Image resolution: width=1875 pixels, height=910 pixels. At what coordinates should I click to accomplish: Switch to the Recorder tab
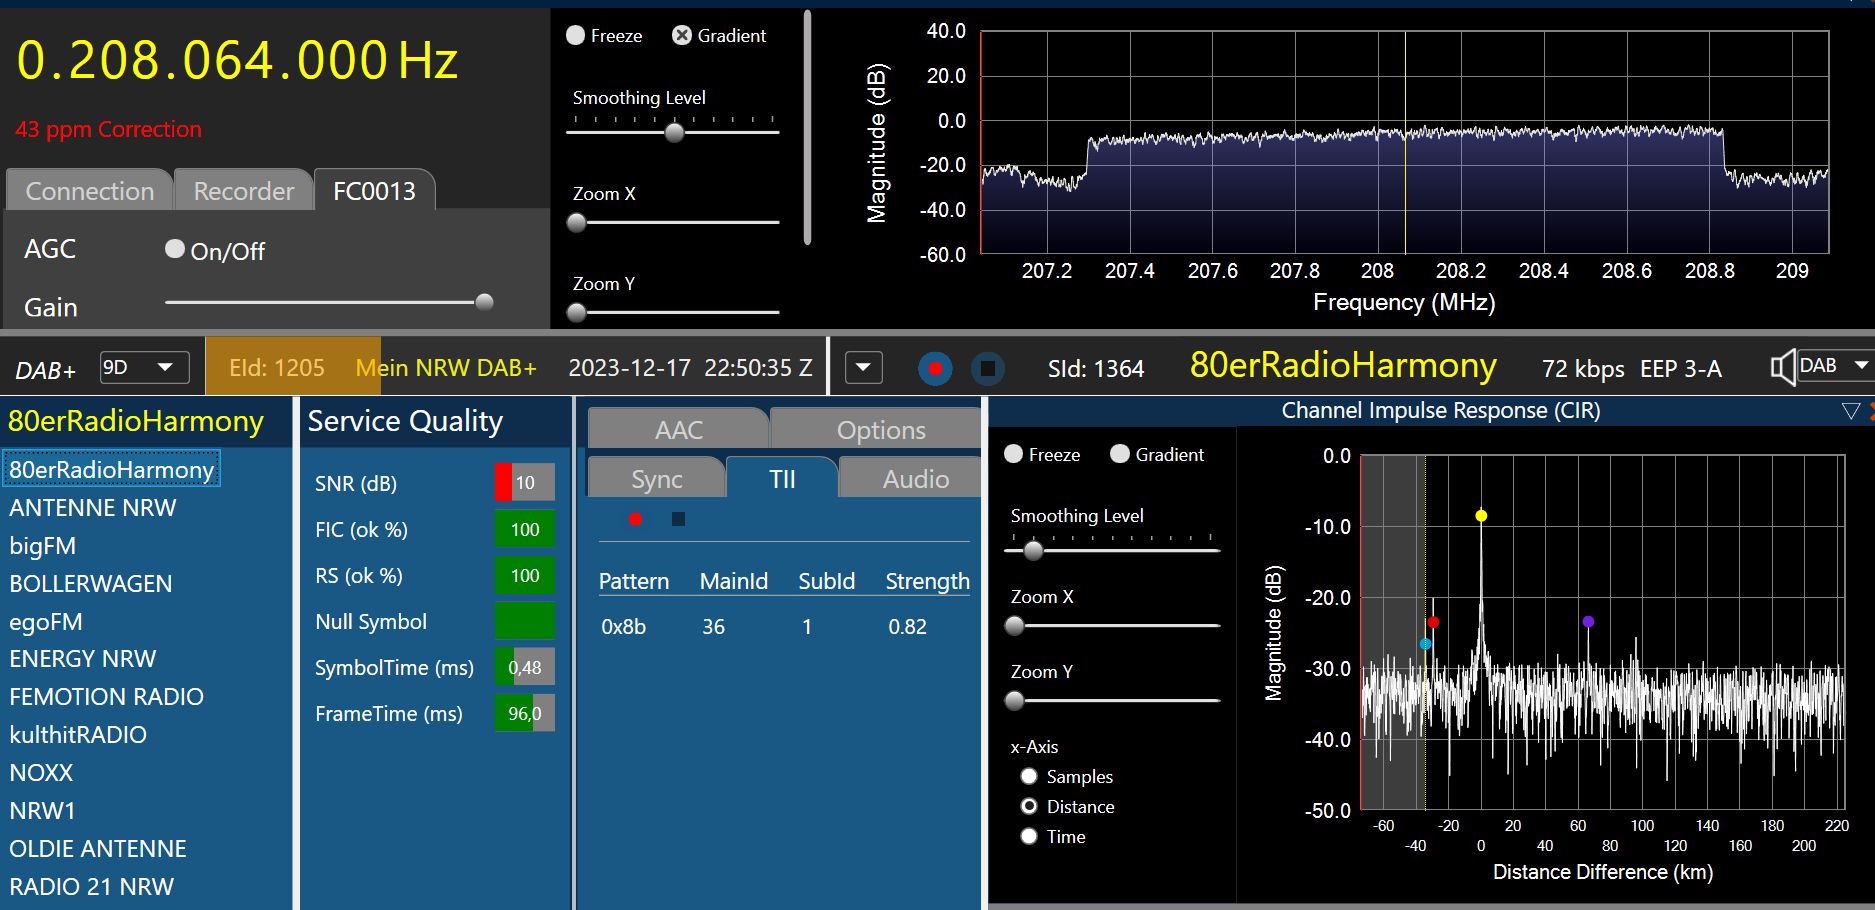click(x=244, y=190)
